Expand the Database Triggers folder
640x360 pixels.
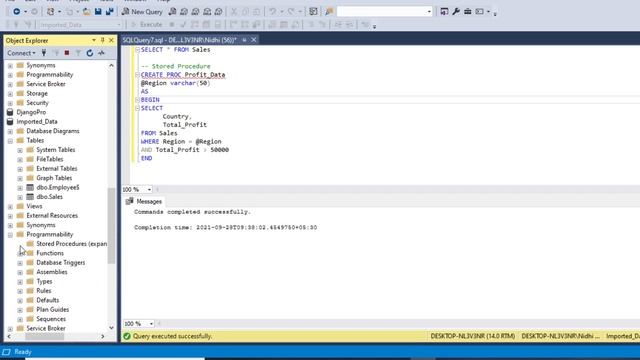tap(20, 263)
